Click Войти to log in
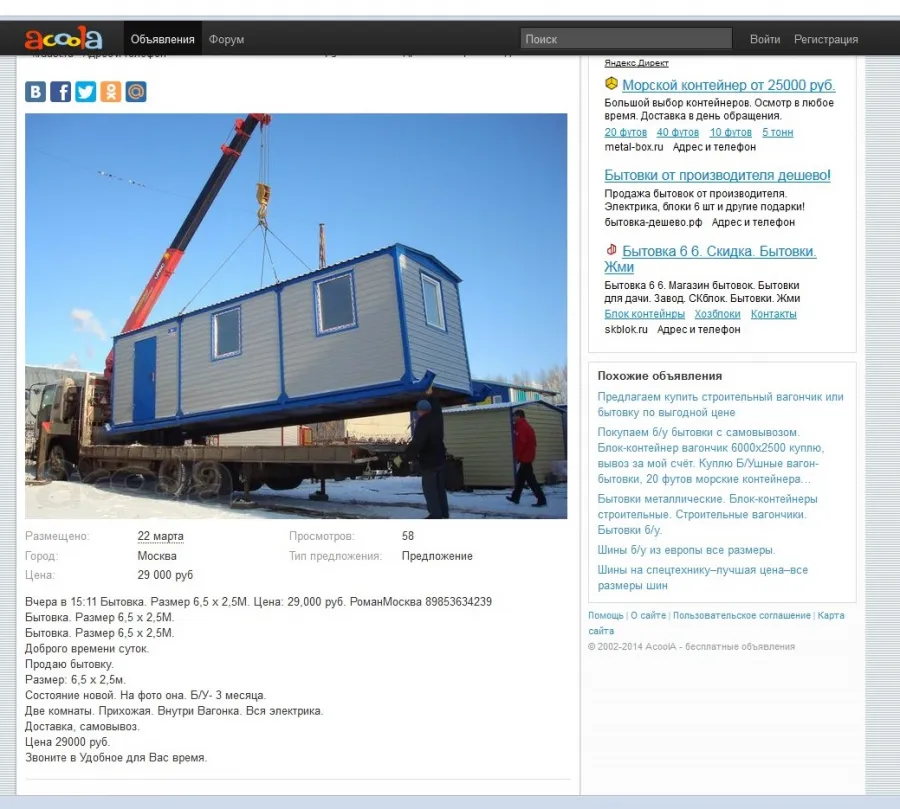Viewport: 900px width, 809px height. click(765, 39)
